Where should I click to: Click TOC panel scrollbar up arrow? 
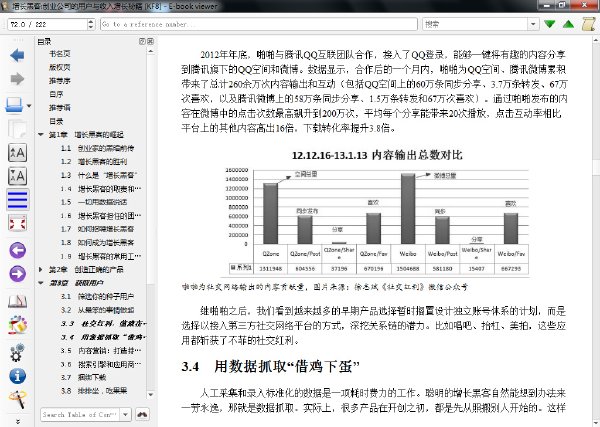150,51
